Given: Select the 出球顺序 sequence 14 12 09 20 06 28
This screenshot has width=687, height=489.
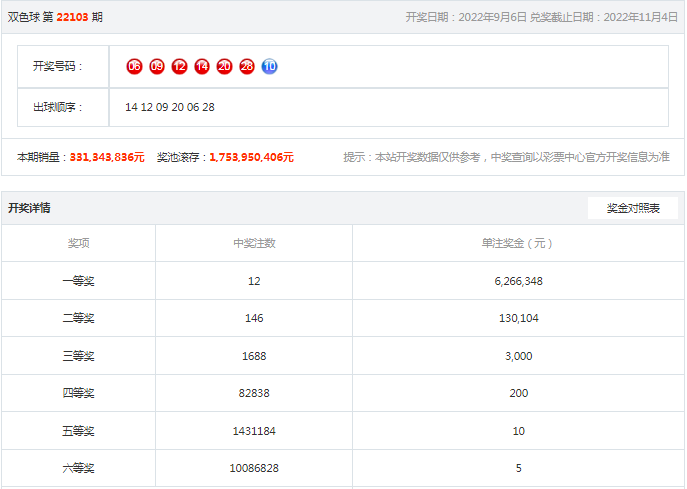Looking at the screenshot, I should [170, 107].
